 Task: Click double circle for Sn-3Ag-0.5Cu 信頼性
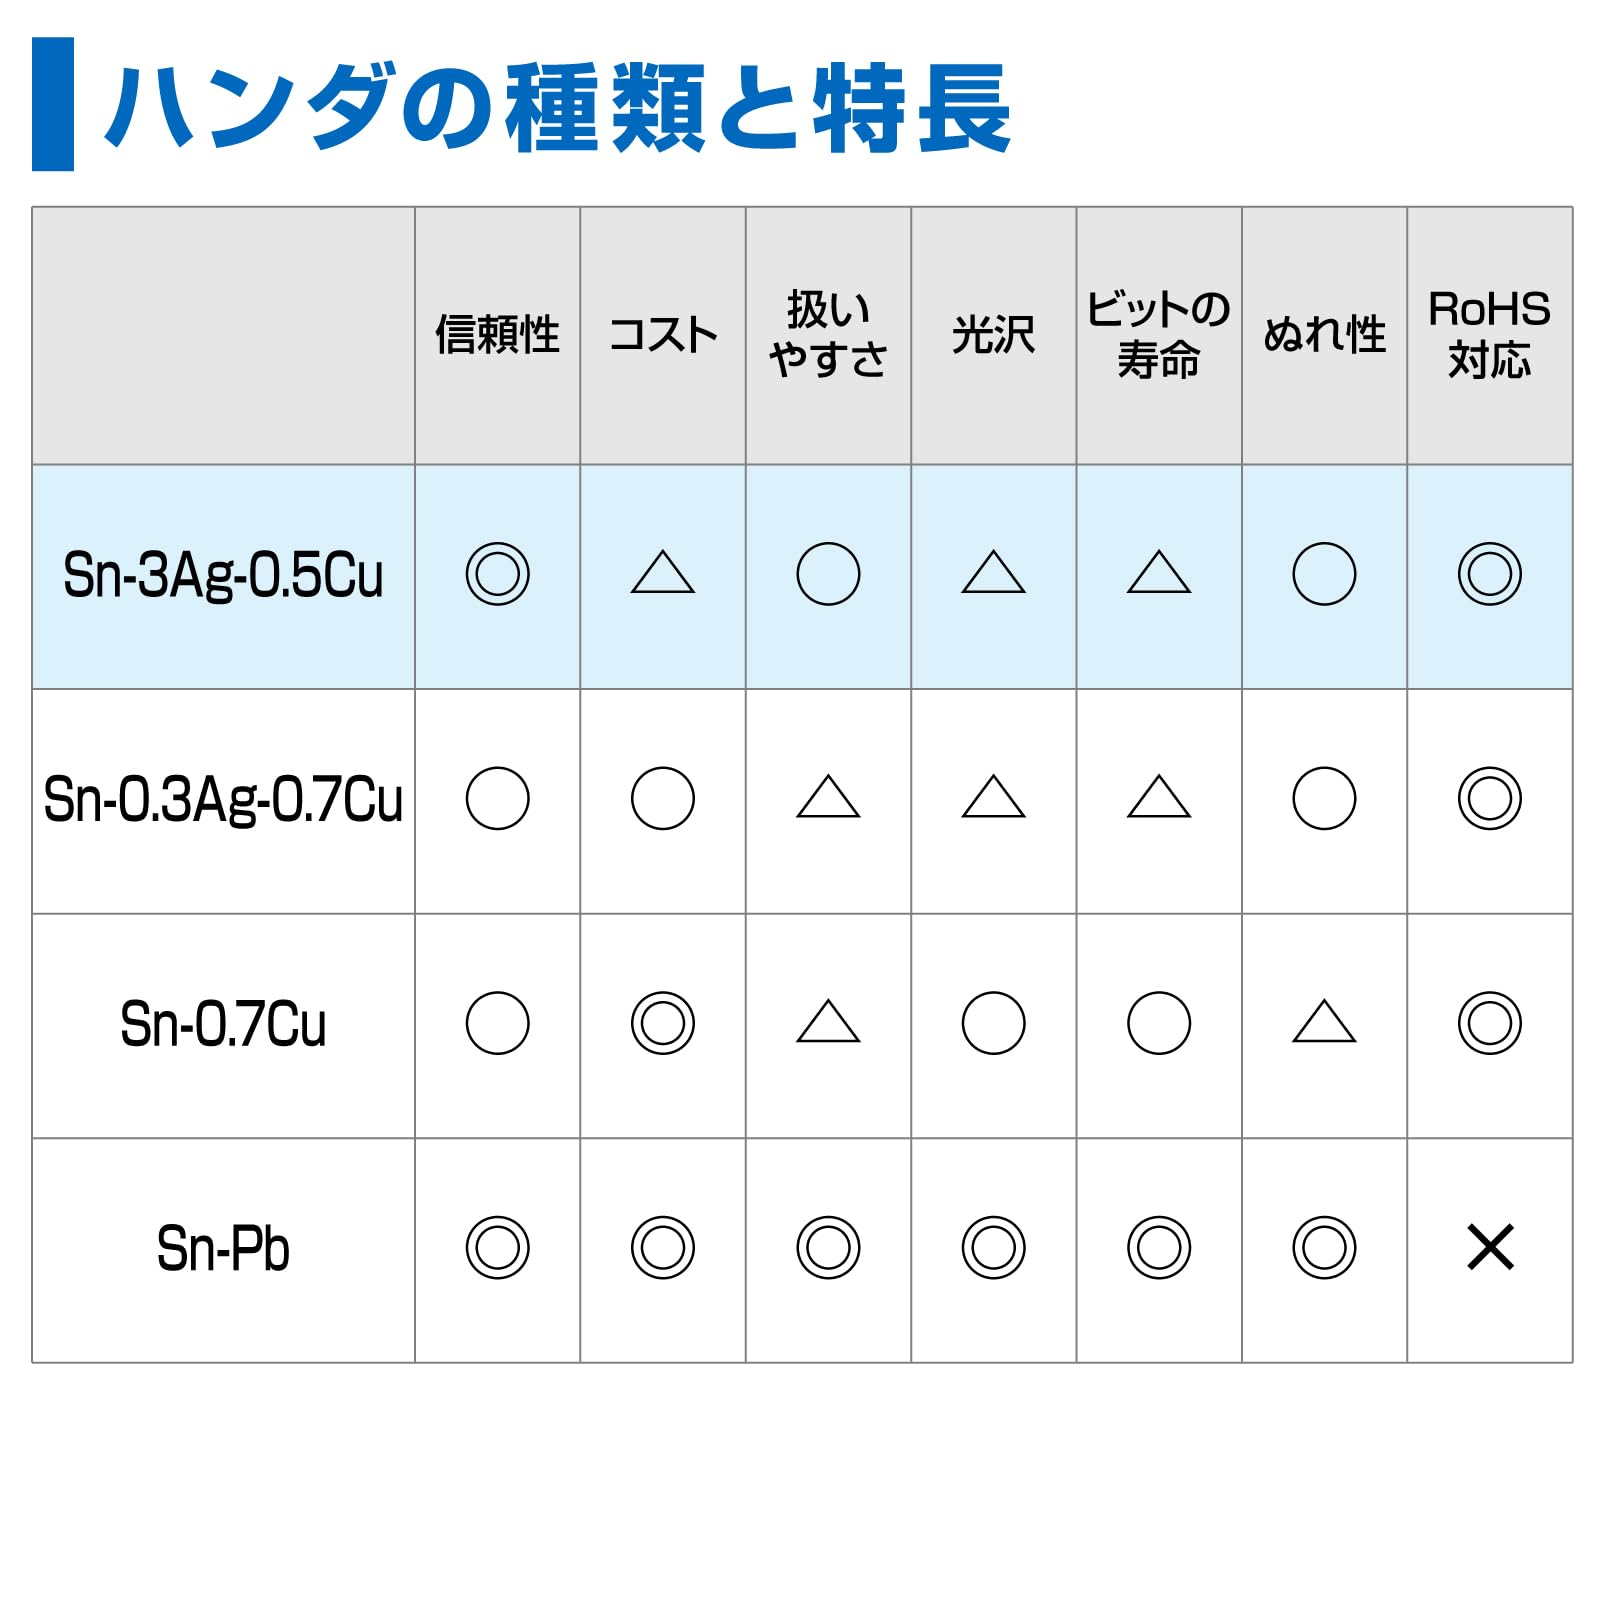(x=497, y=574)
